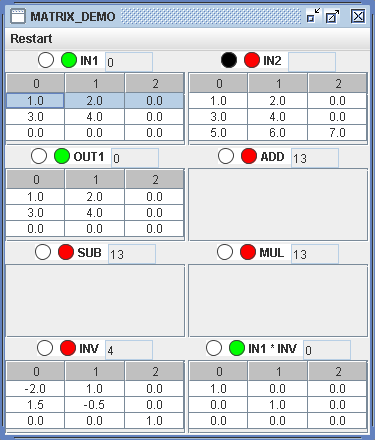Image resolution: width=375 pixels, height=440 pixels.
Task: Click column header 1 of the IN1 table
Action: [x=95, y=83]
